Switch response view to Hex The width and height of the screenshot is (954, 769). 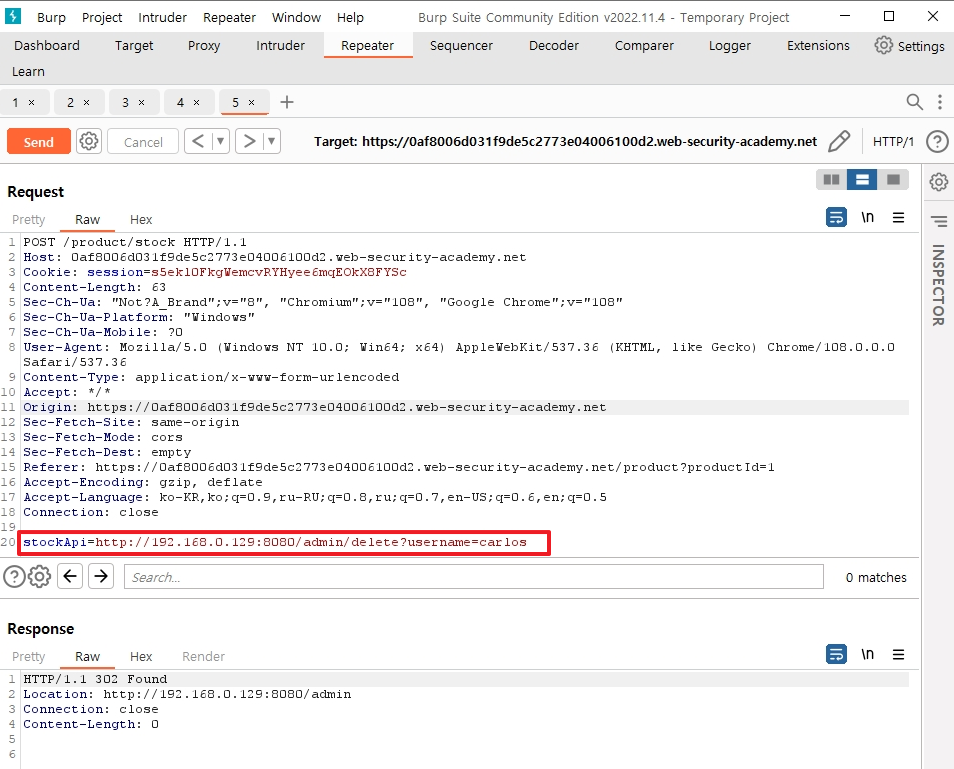[x=141, y=656]
